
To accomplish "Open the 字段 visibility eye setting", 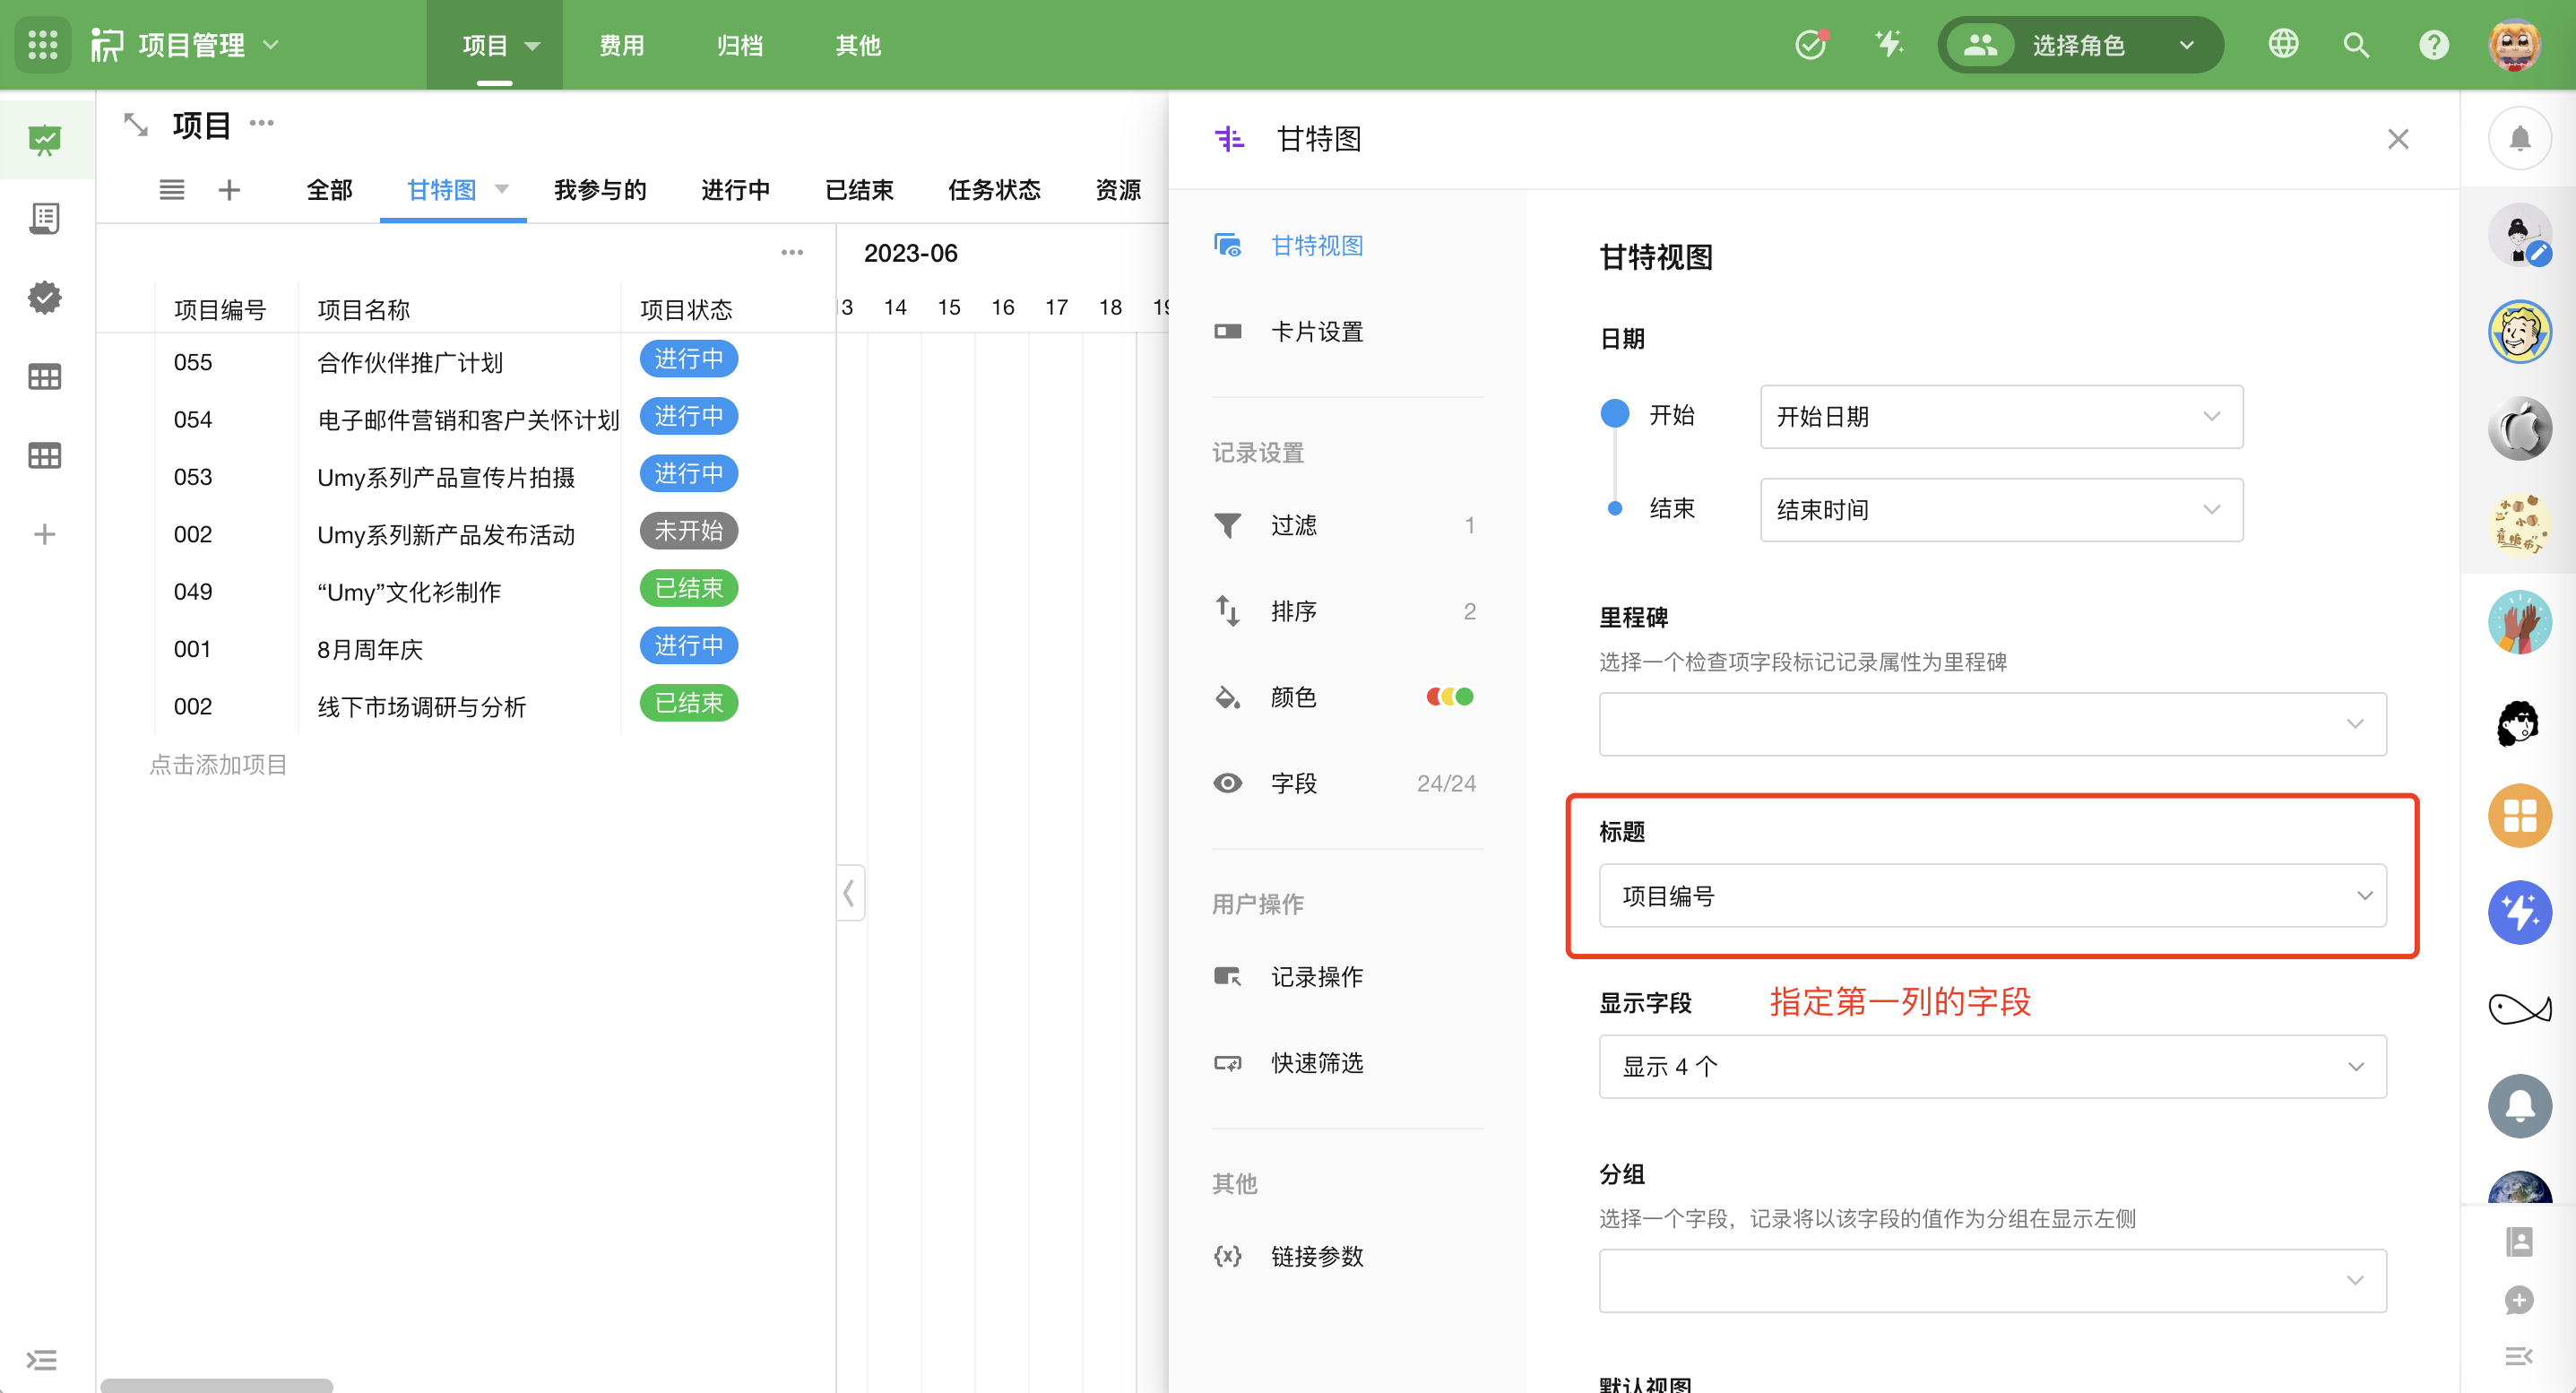I will [1347, 783].
